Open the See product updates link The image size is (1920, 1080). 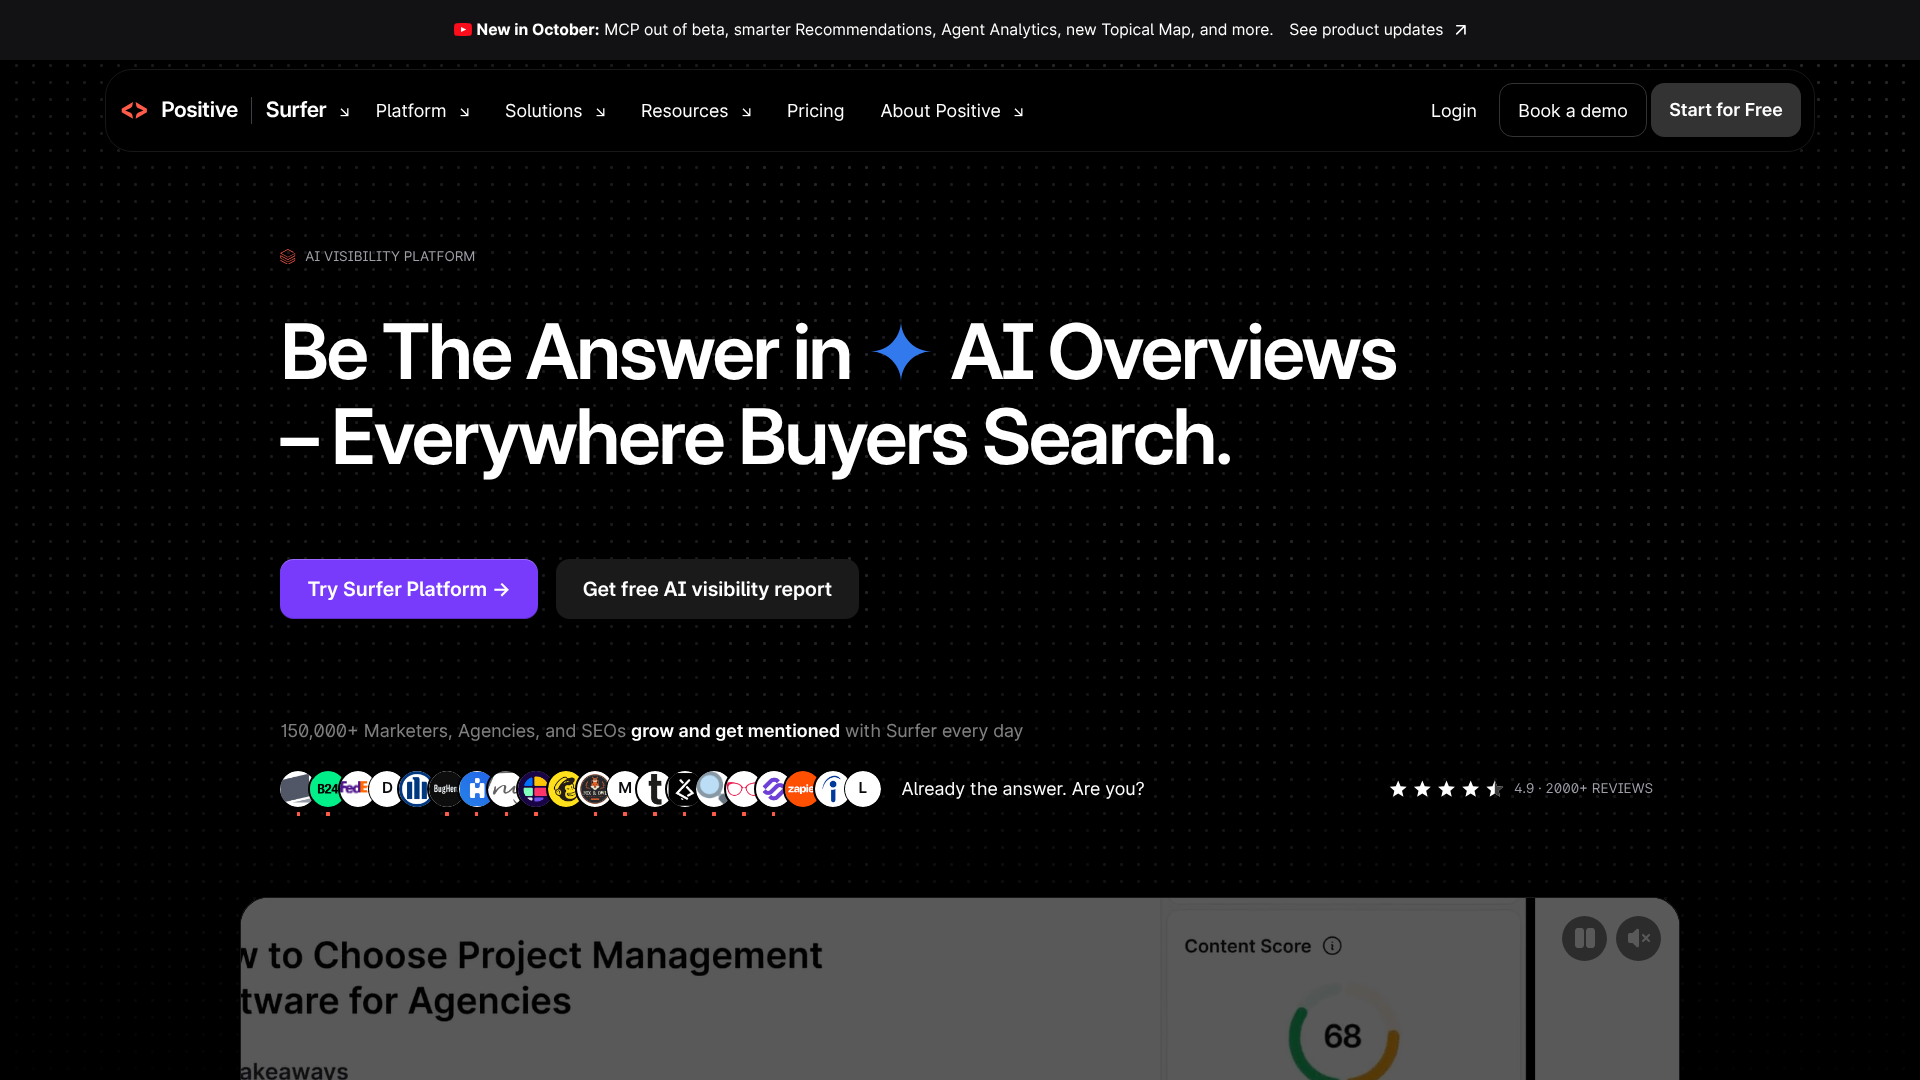1378,30
